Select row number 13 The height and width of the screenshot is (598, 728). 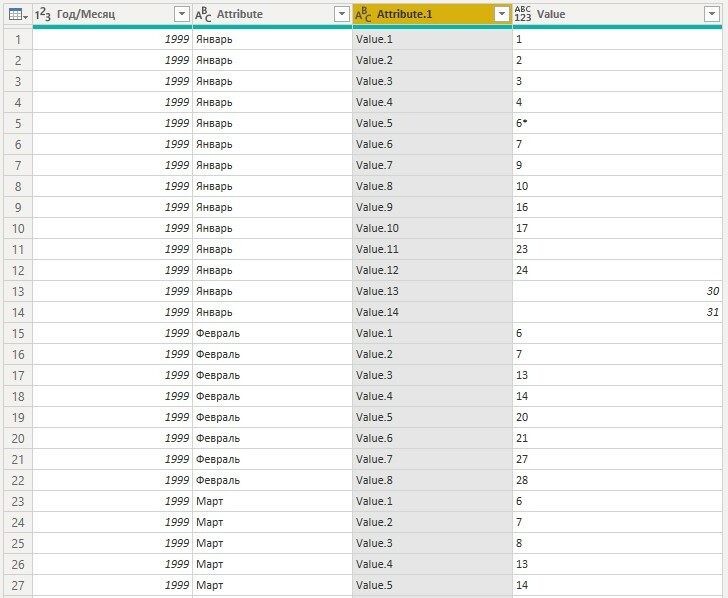tap(18, 292)
